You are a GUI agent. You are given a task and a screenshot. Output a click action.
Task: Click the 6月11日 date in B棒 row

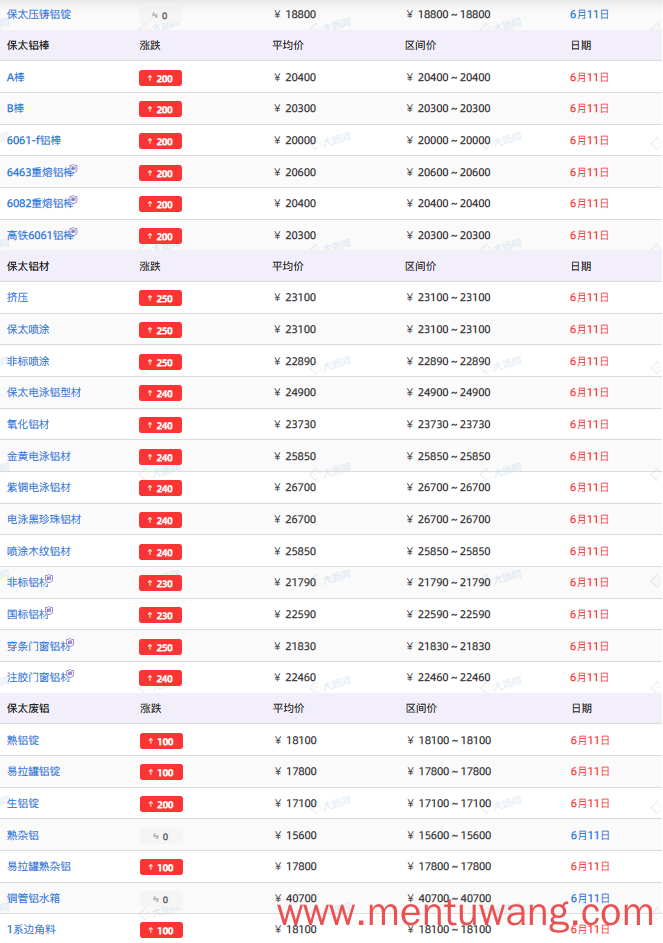click(590, 109)
